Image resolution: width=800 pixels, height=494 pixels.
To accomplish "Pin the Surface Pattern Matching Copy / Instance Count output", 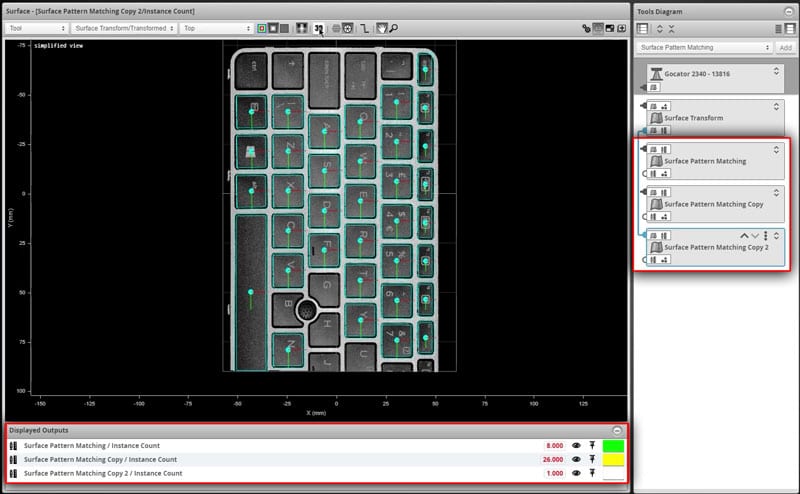I will click(592, 459).
